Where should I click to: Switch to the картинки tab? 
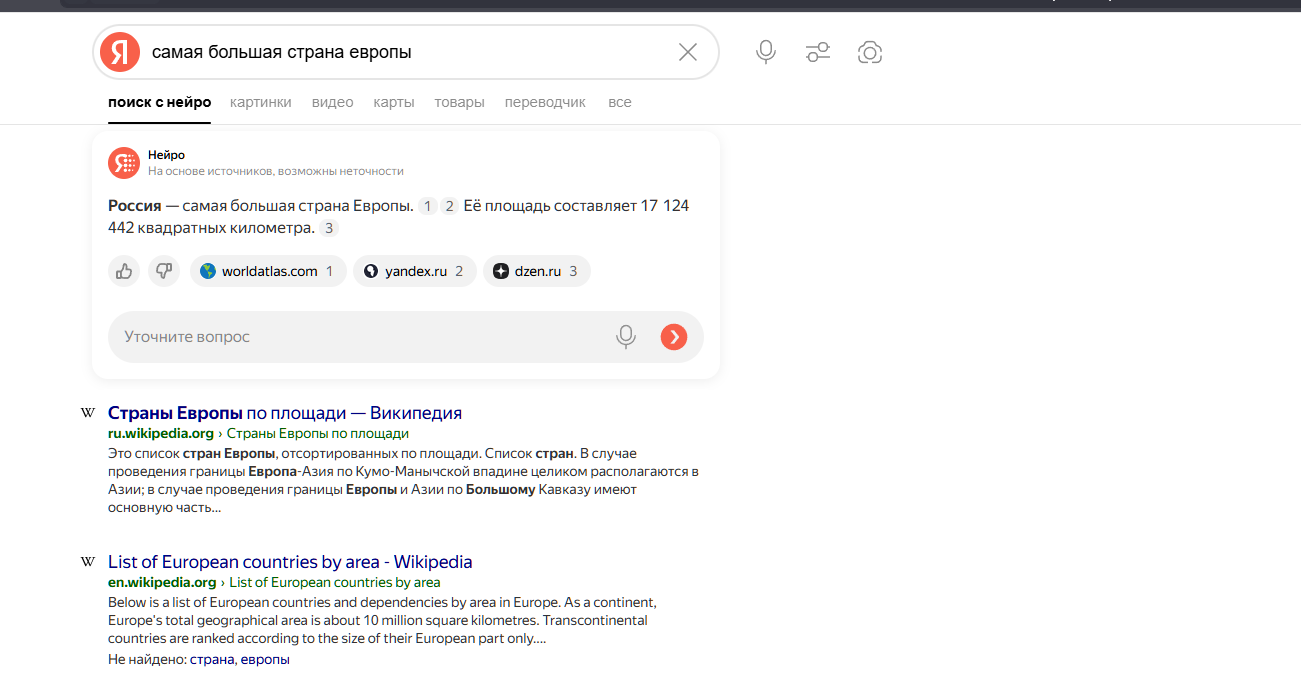[x=260, y=102]
